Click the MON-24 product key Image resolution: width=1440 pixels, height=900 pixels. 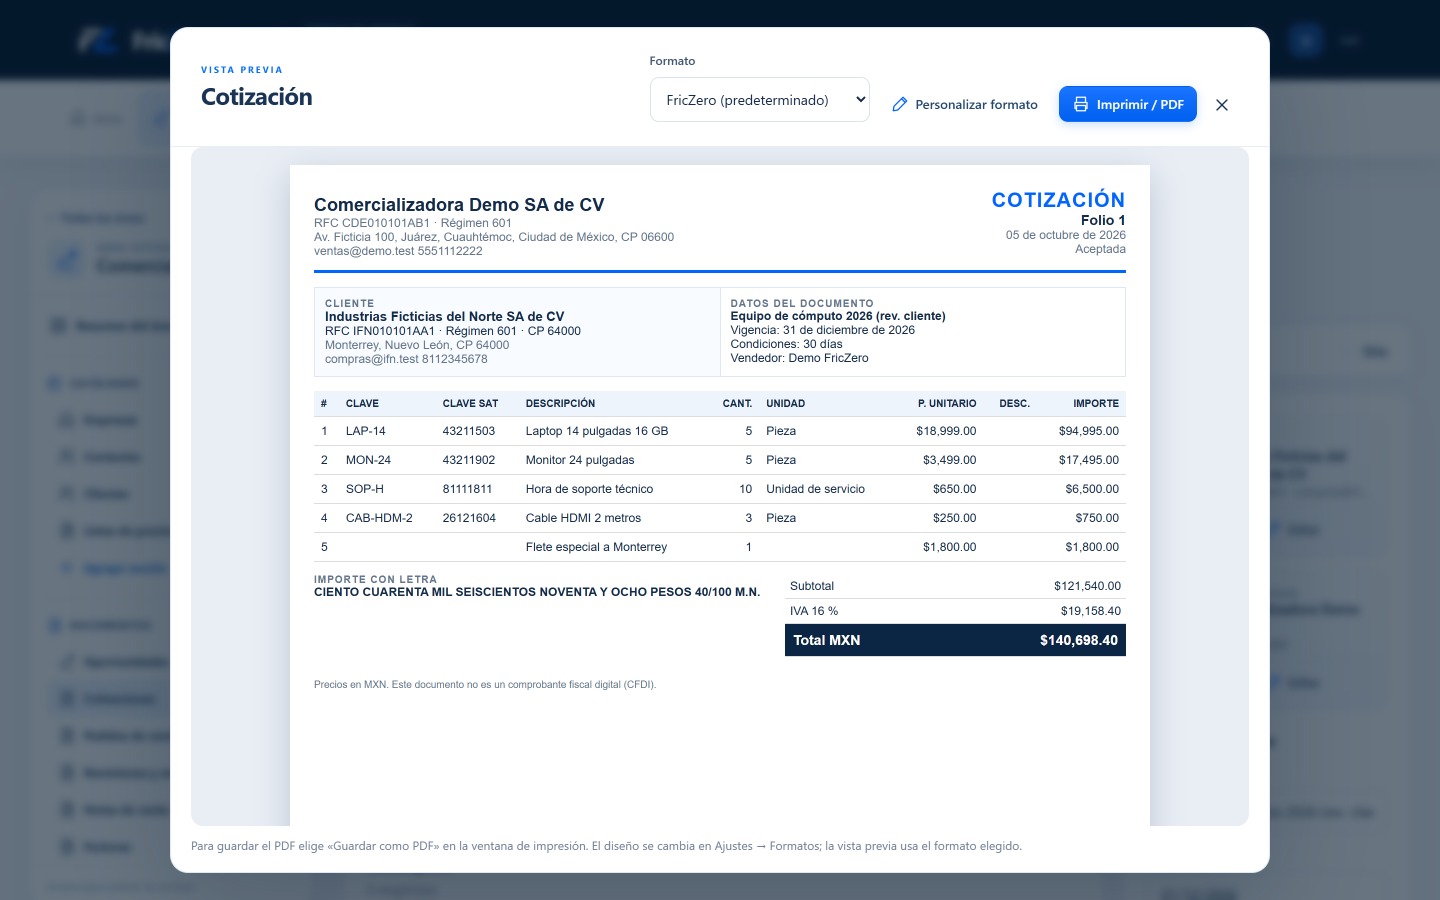(368, 460)
